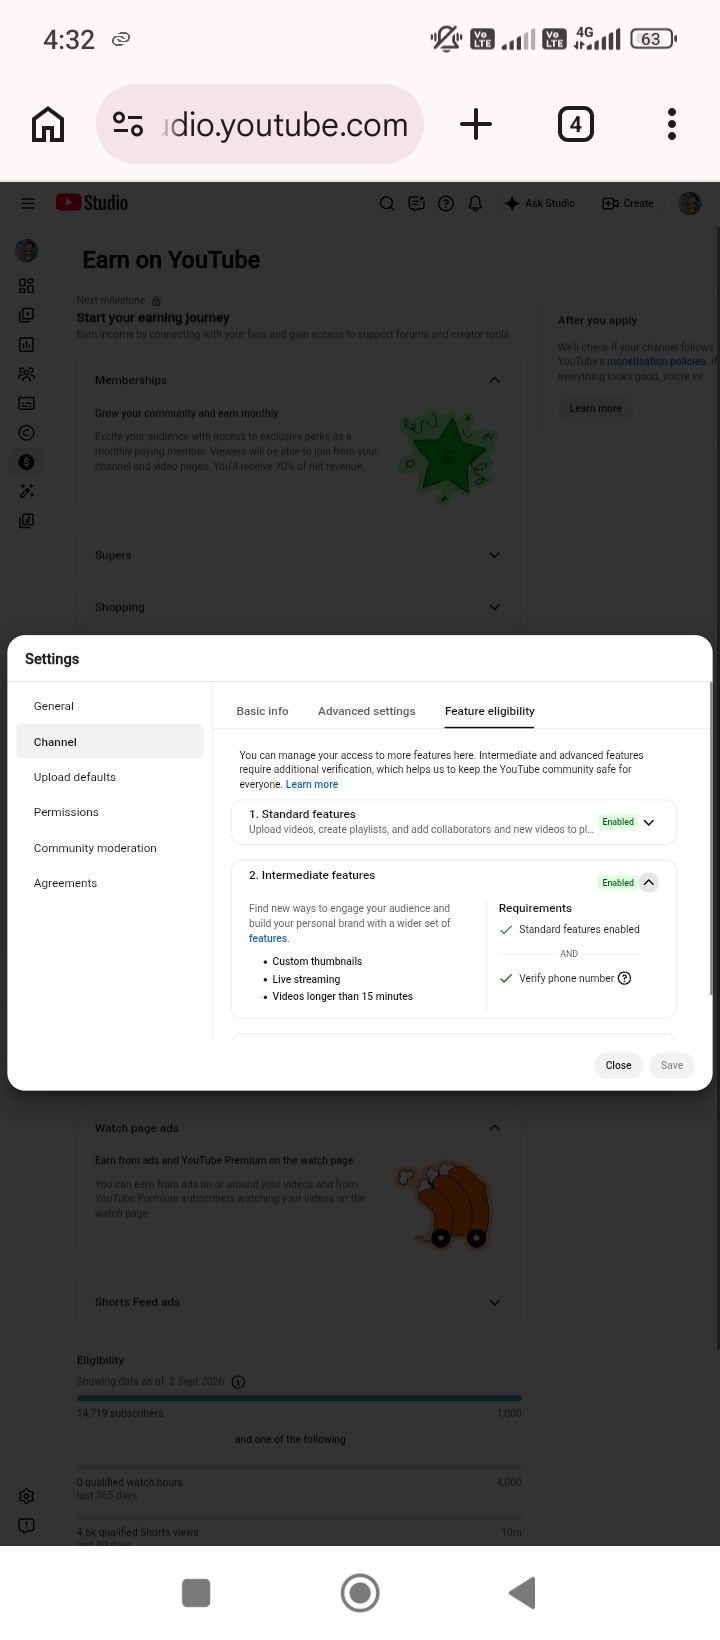Open the Studio search magnifier icon

[387, 203]
